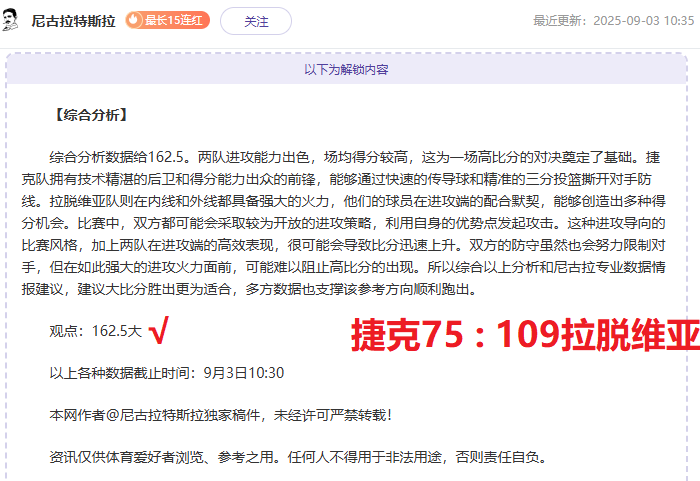The height and width of the screenshot is (481, 700).
Task: Click the 【综合分析】 heading
Action: pos(91,115)
